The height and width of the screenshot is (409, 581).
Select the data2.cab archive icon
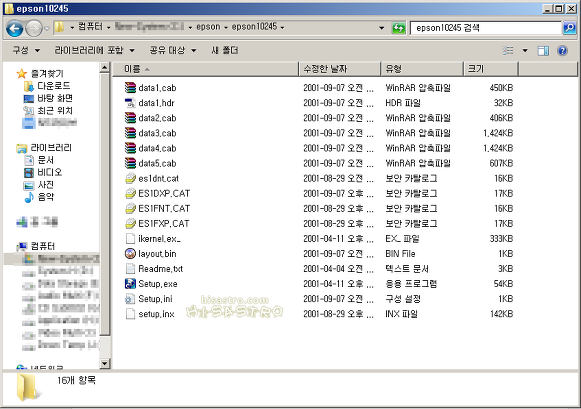click(130, 118)
